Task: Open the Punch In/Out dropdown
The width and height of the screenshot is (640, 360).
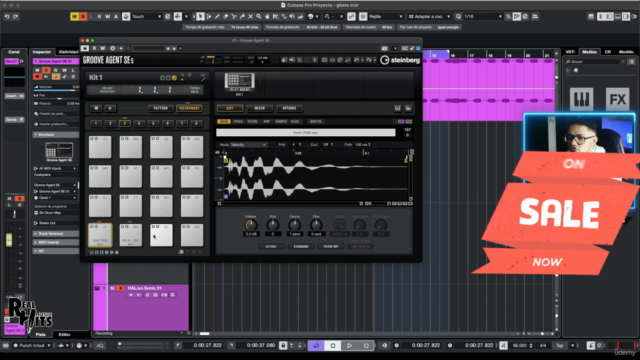Action: click(32, 346)
